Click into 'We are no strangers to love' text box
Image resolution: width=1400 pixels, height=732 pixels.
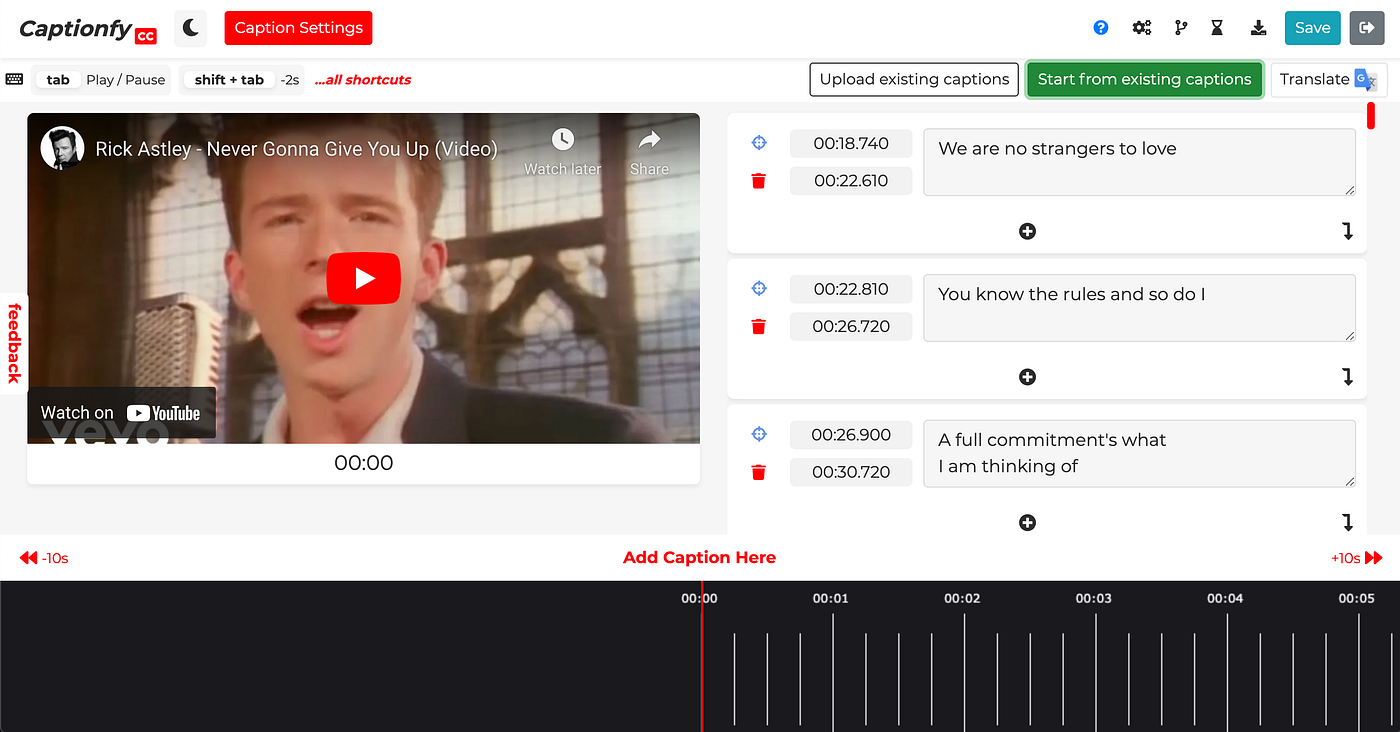click(x=1139, y=162)
